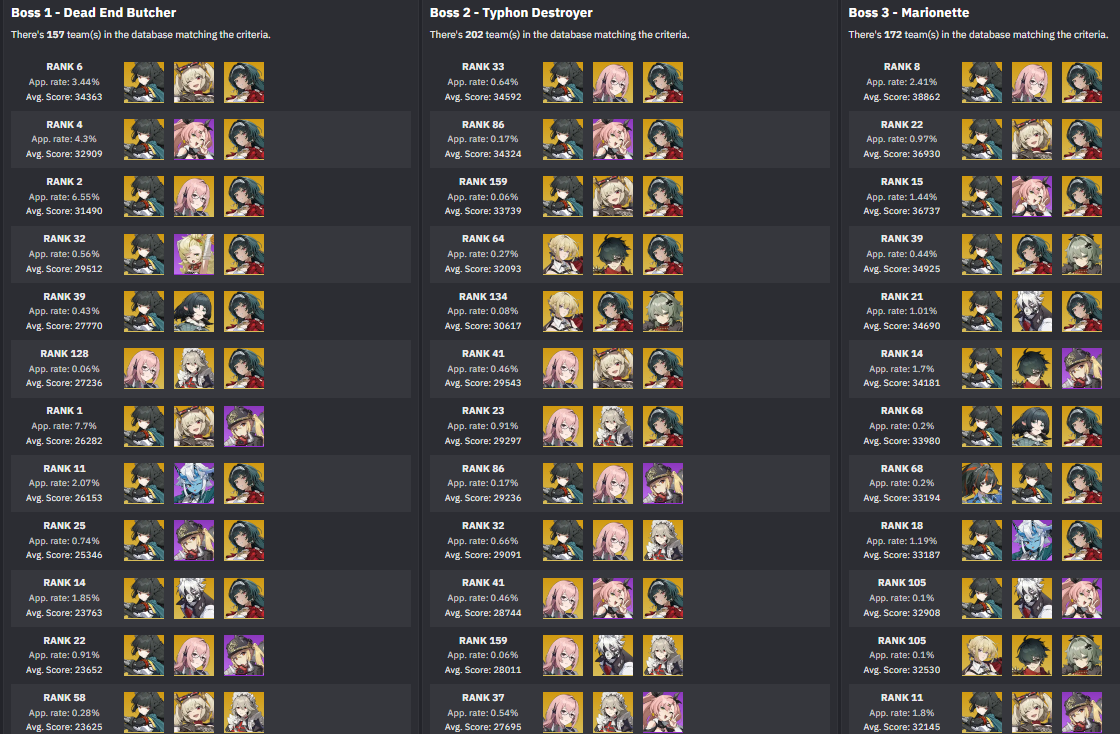The width and height of the screenshot is (1120, 734).
Task: Click the Boss 1 - Dead End Butcher heading
Action: point(94,13)
